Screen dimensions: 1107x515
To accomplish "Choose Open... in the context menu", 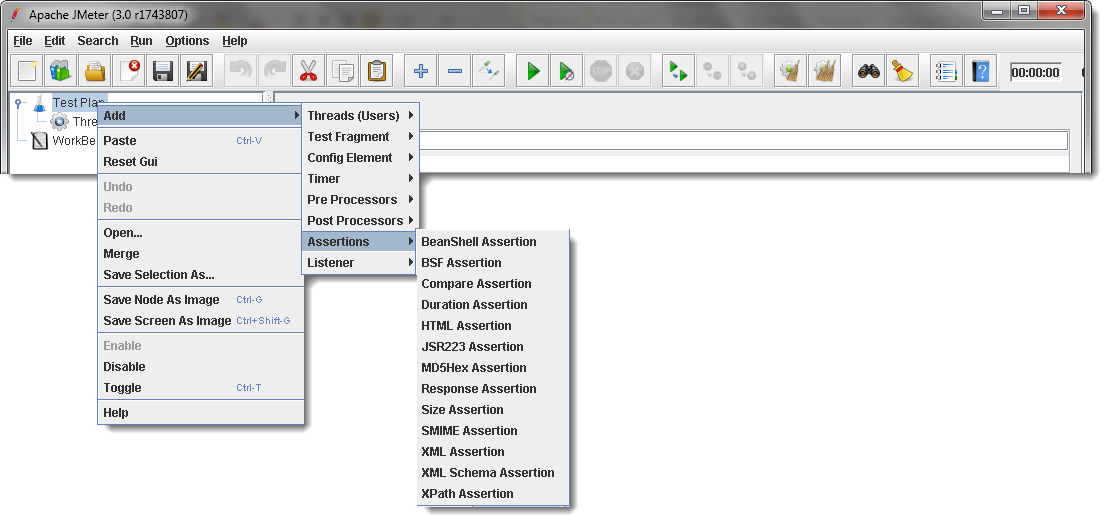I will tap(201, 232).
